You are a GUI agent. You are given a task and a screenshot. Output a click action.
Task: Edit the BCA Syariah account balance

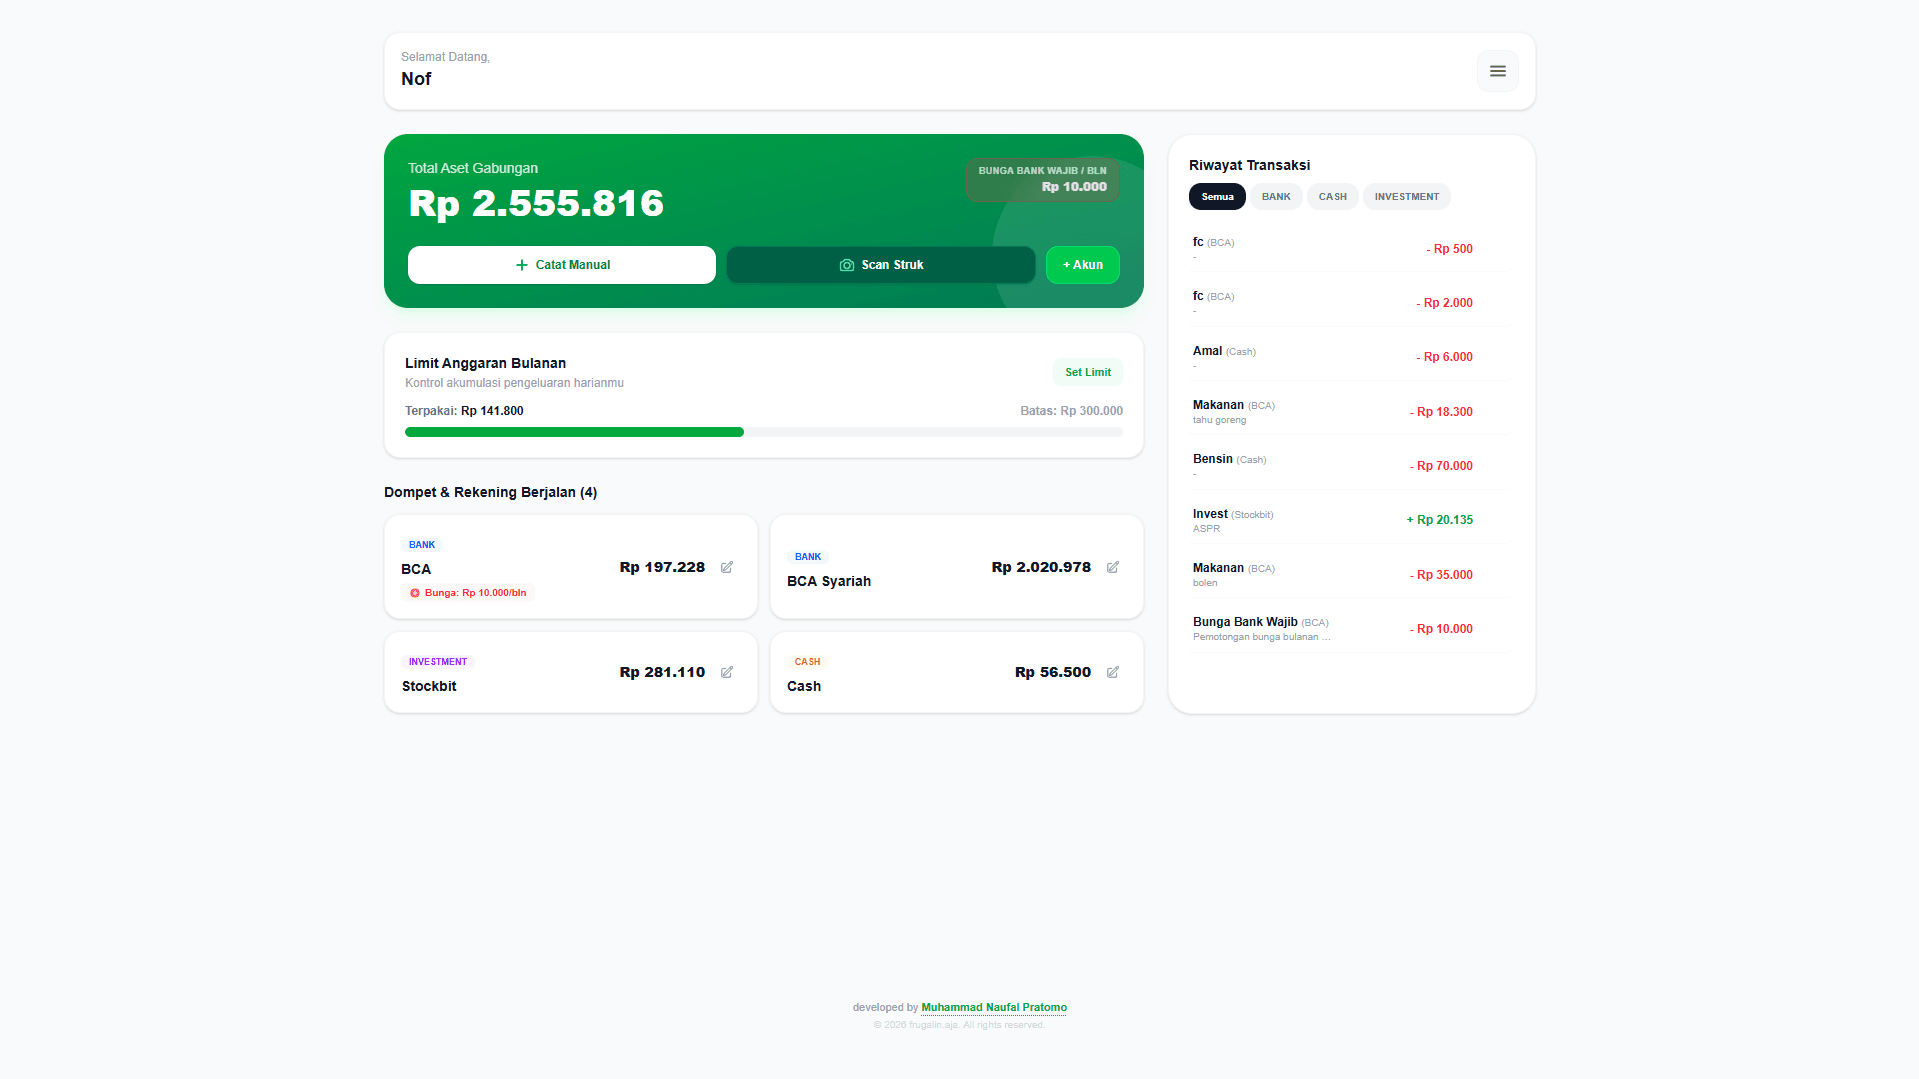point(1113,567)
